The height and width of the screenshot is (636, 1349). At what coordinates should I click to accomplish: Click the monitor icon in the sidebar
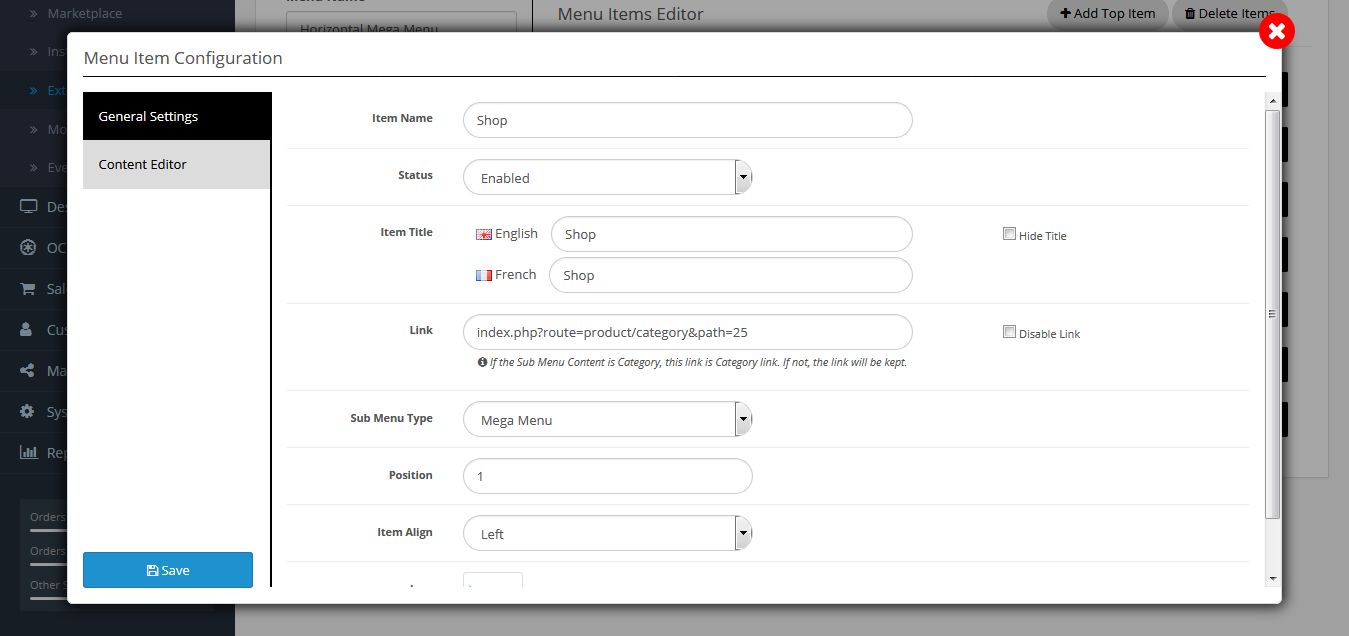point(28,207)
